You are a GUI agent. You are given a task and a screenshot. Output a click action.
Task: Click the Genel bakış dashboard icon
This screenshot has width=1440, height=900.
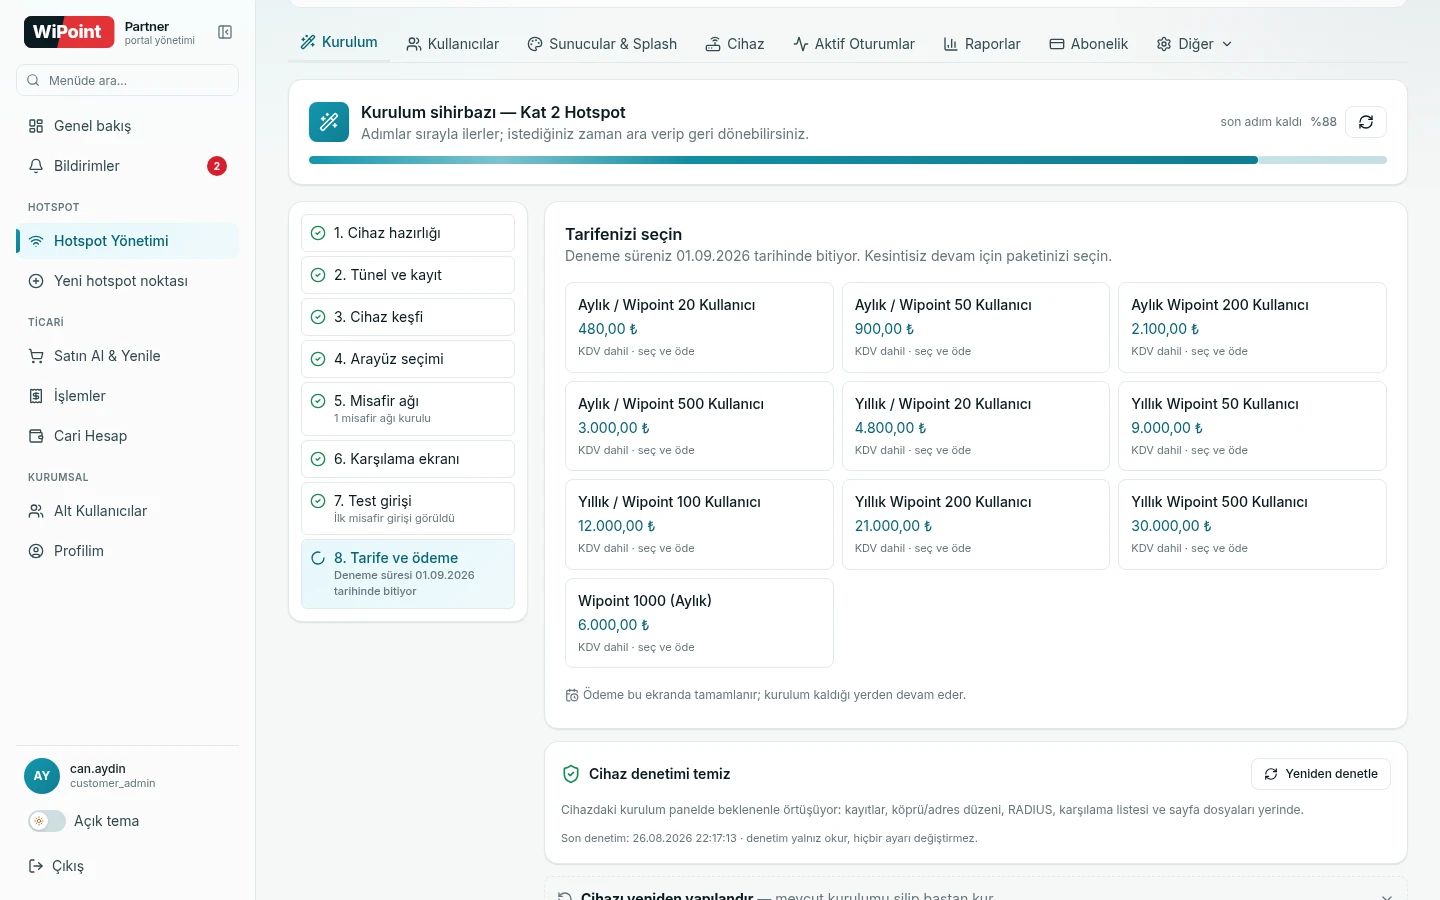[x=36, y=126]
